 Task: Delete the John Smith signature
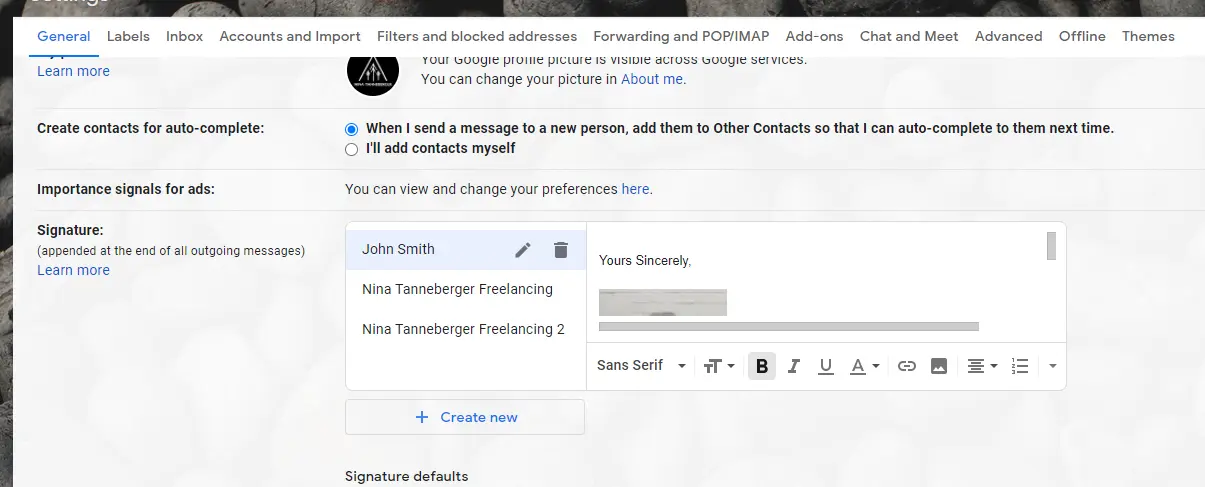pos(561,250)
